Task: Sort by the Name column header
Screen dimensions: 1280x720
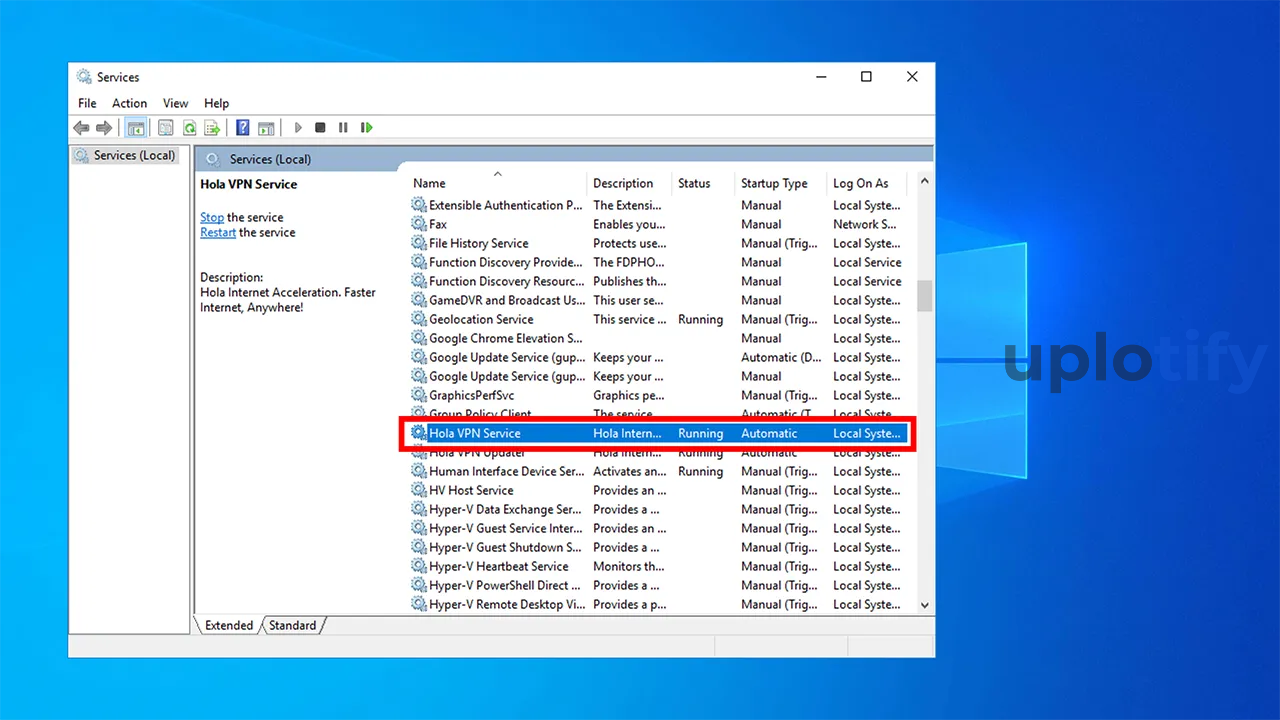Action: click(497, 183)
